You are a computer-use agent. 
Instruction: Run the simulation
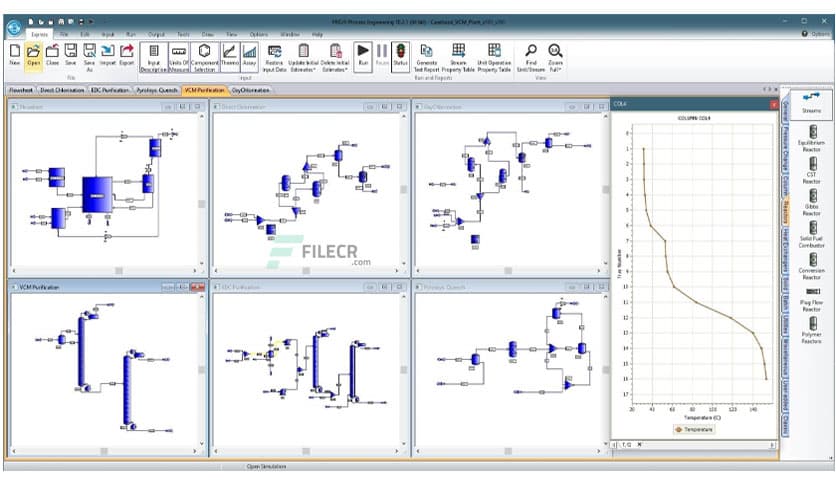click(x=363, y=55)
